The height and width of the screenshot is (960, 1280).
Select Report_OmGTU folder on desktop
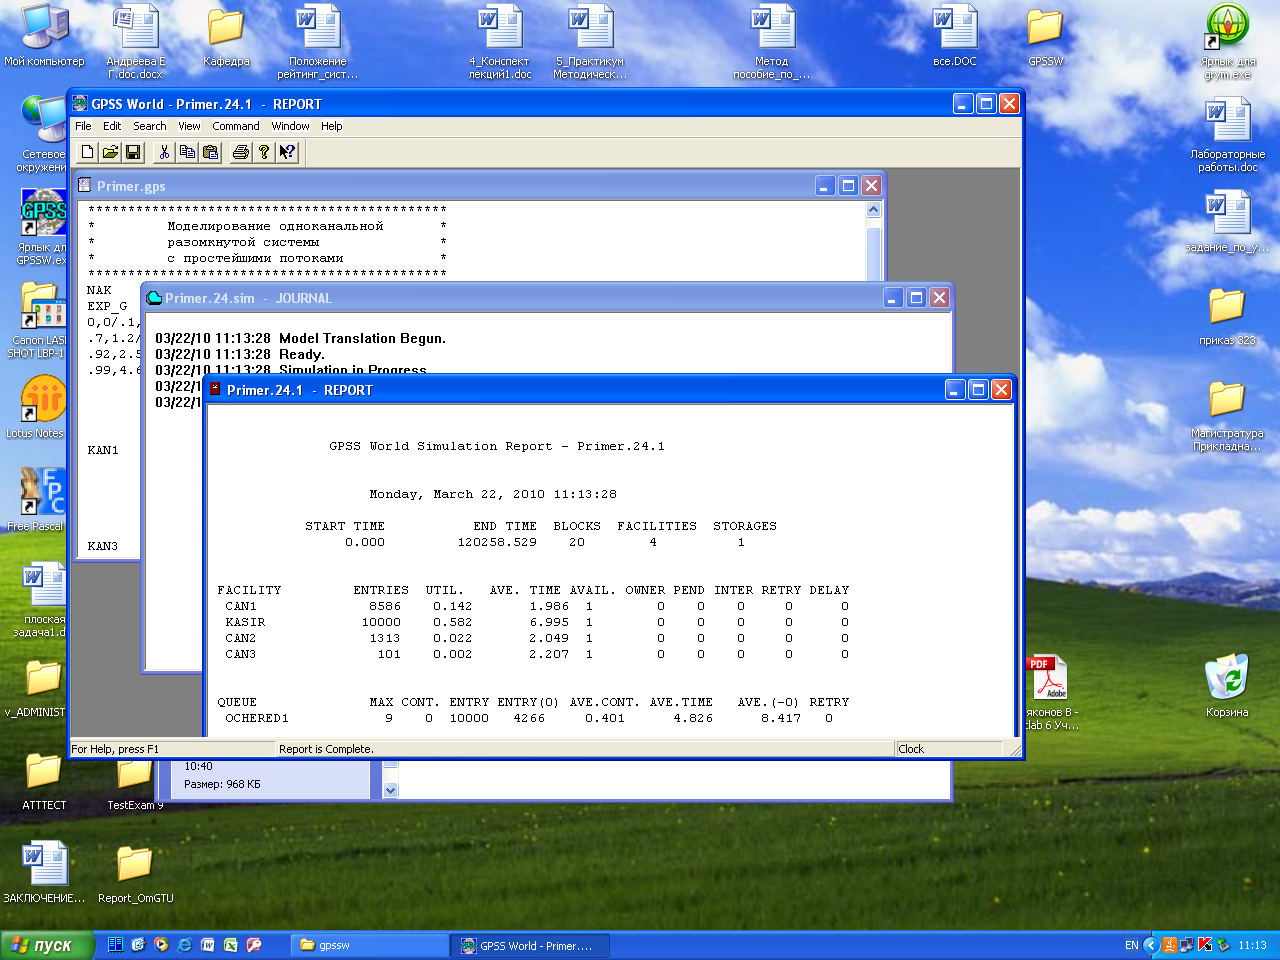pyautogui.click(x=135, y=875)
